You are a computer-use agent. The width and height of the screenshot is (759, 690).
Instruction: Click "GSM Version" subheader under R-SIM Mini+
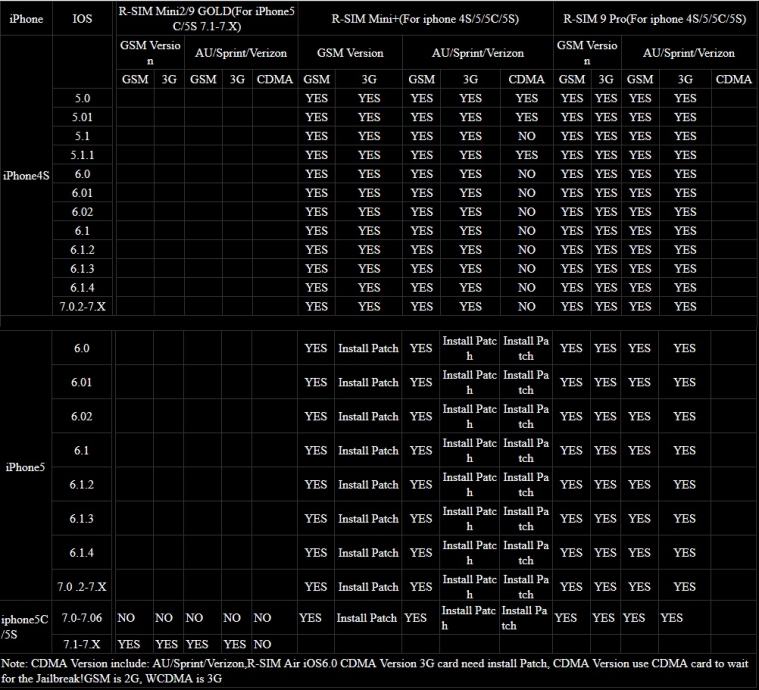click(x=350, y=53)
